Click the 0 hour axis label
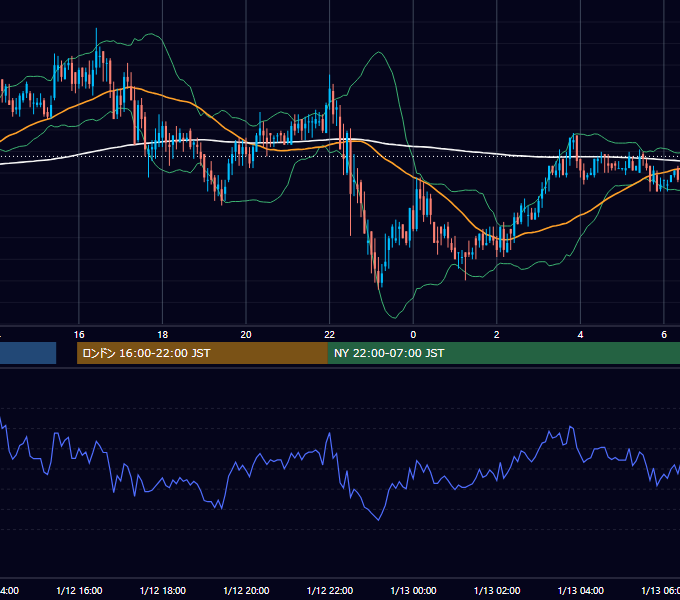 pyautogui.click(x=413, y=335)
